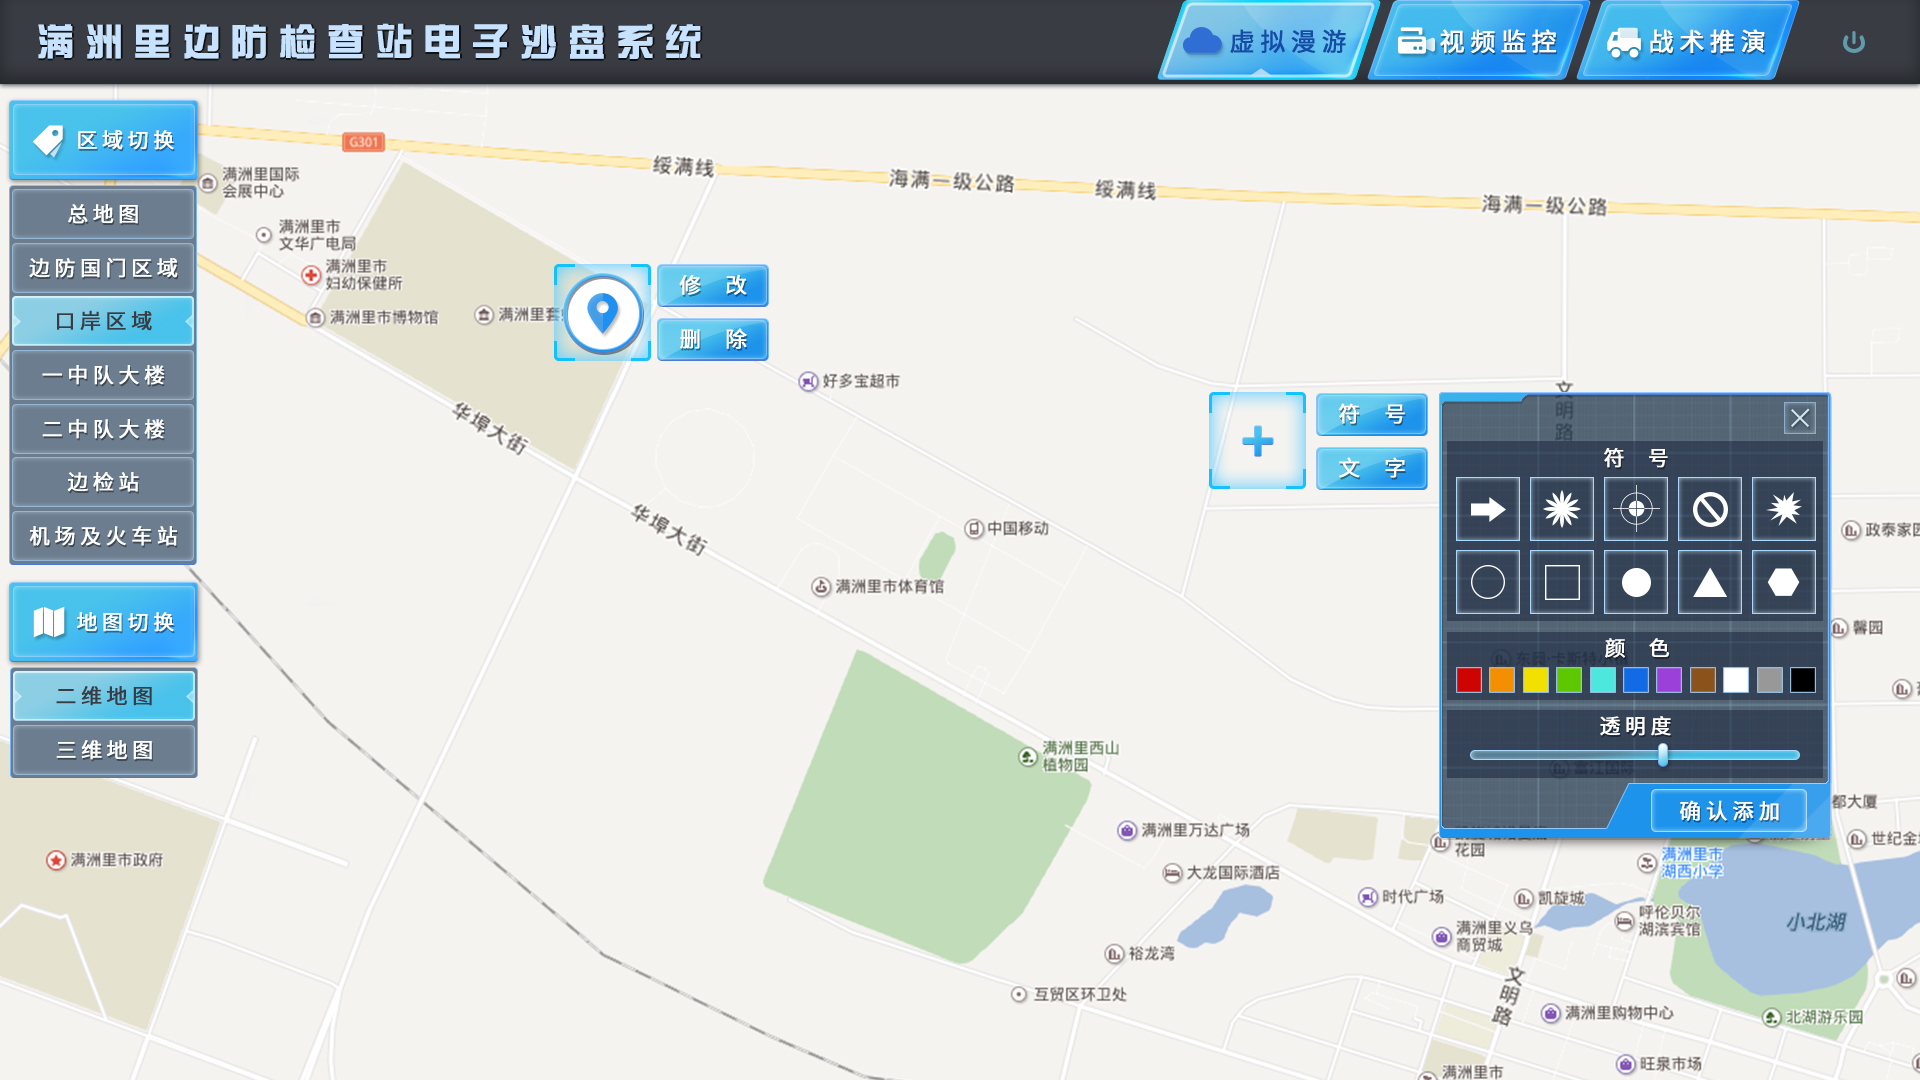The width and height of the screenshot is (1920, 1080).
Task: Click 删除 to delete the marker
Action: 713,339
